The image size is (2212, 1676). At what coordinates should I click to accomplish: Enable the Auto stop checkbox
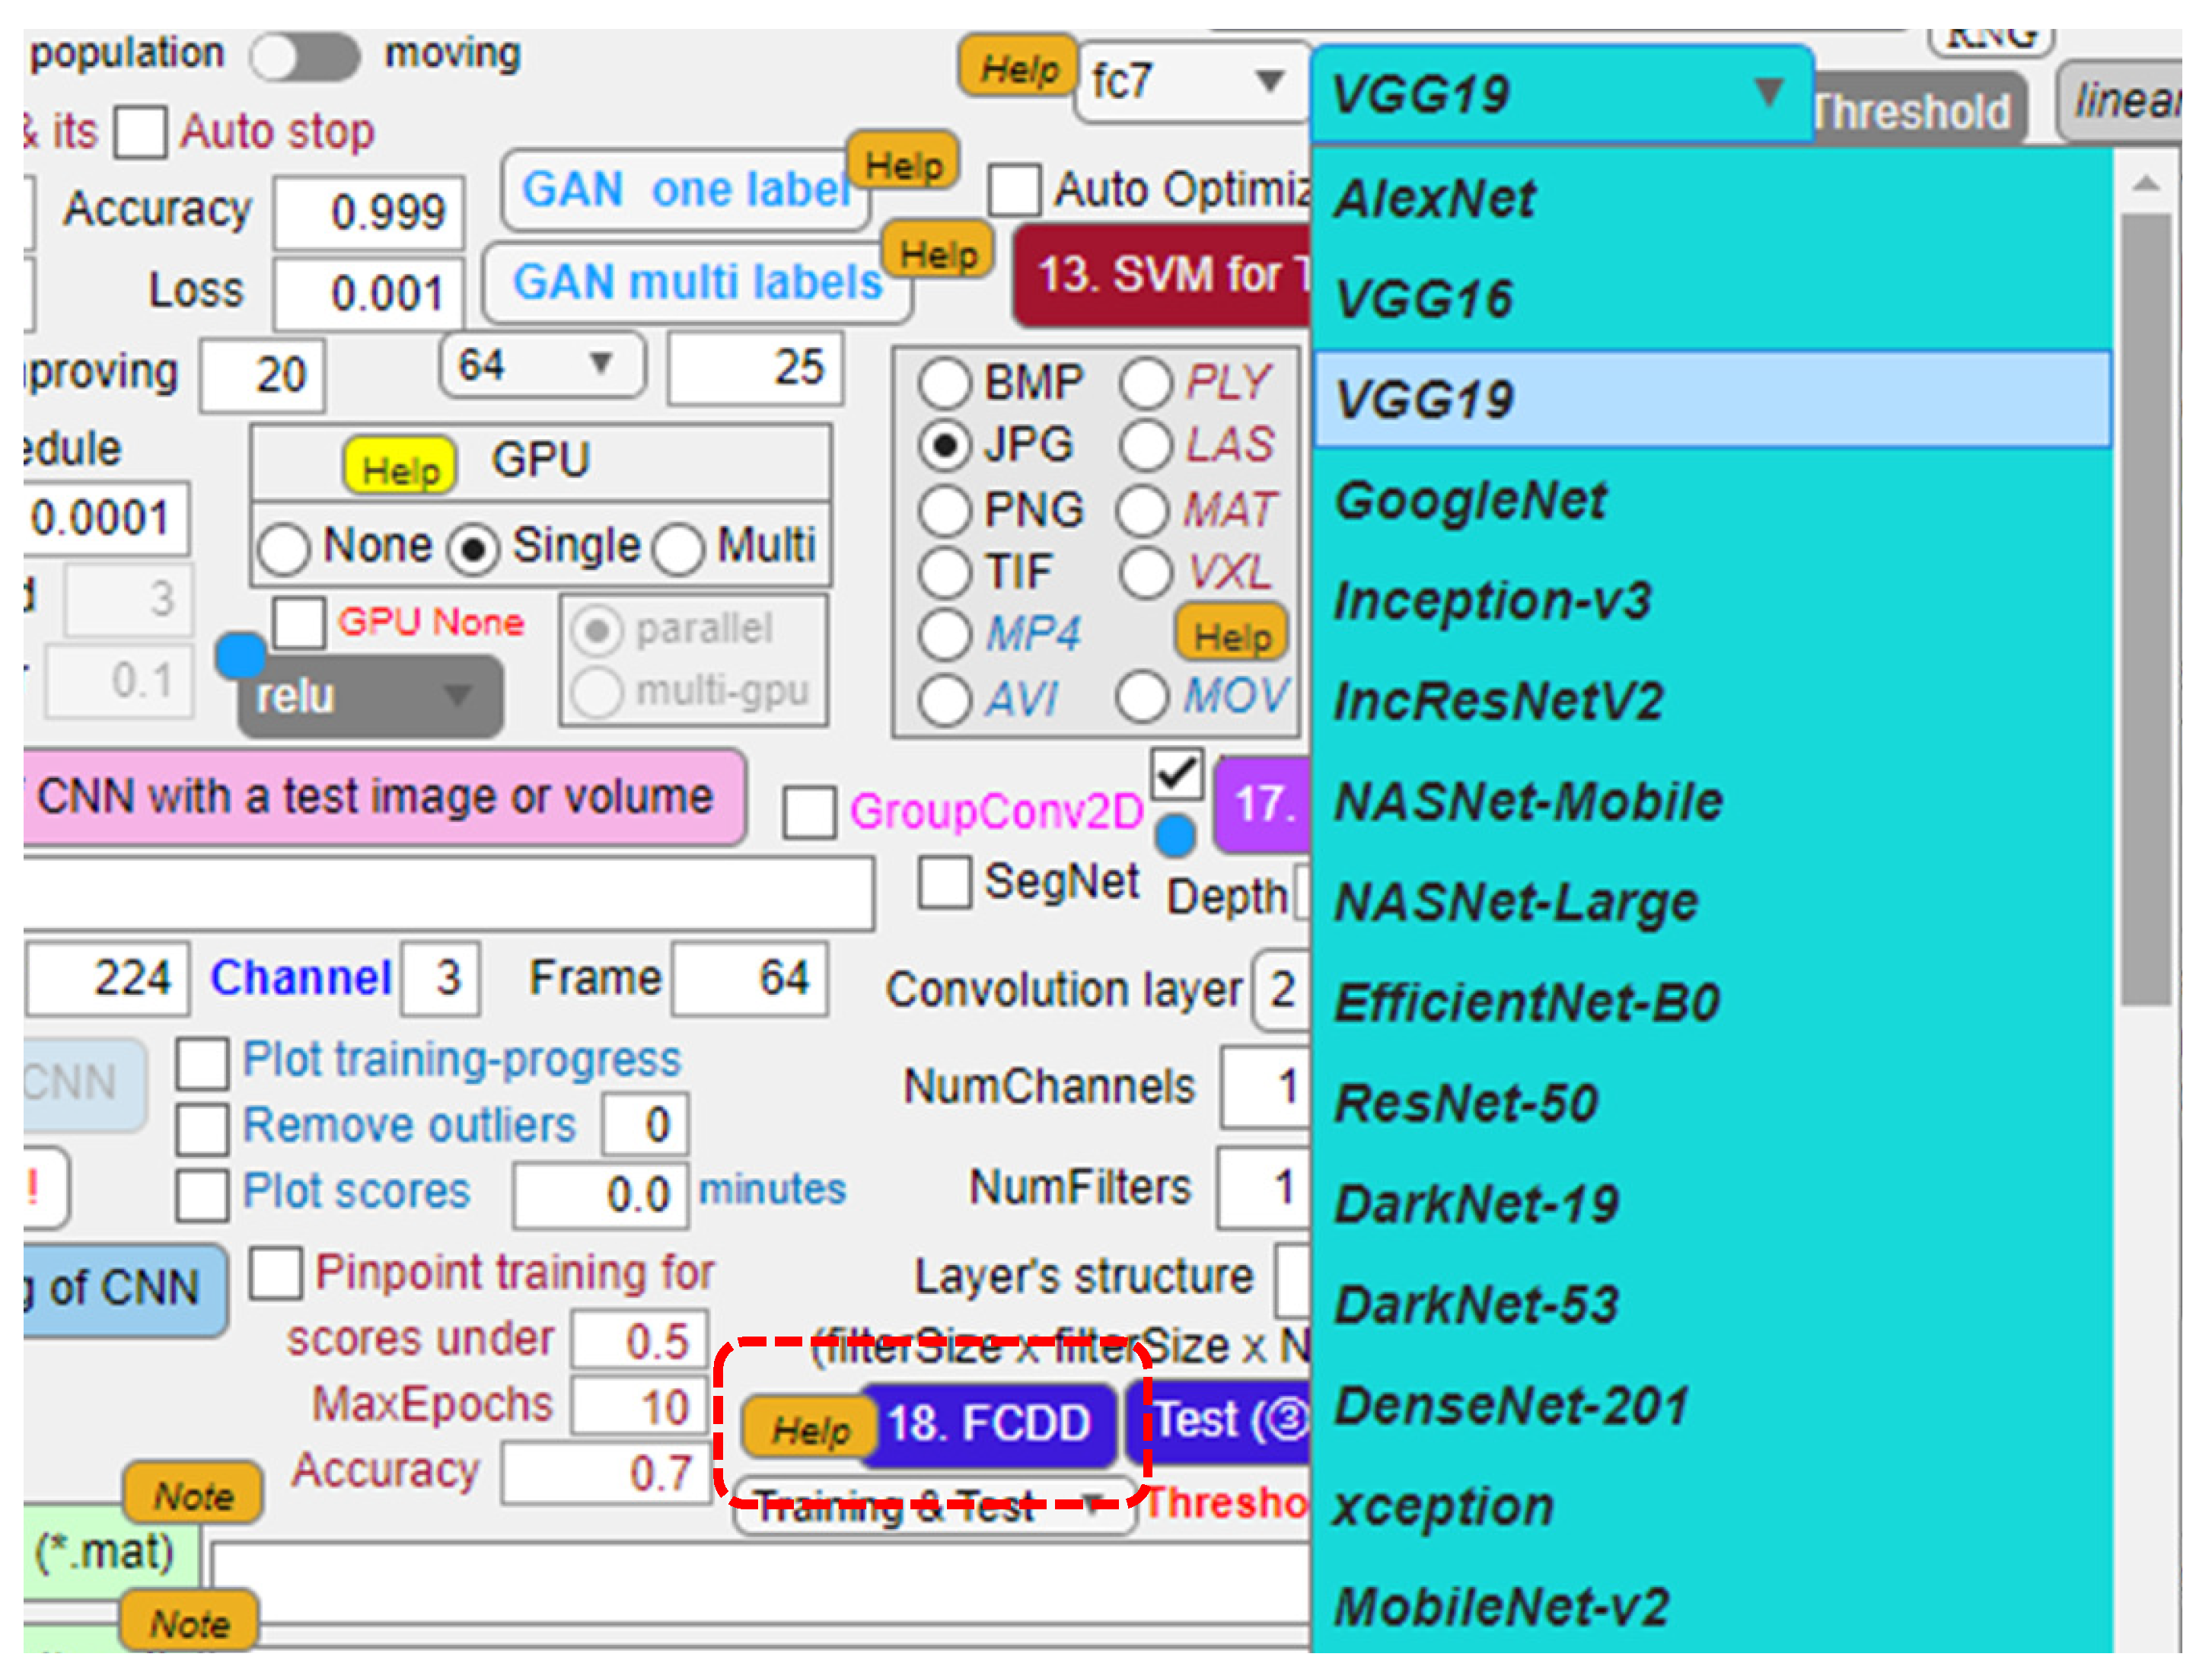point(141,134)
